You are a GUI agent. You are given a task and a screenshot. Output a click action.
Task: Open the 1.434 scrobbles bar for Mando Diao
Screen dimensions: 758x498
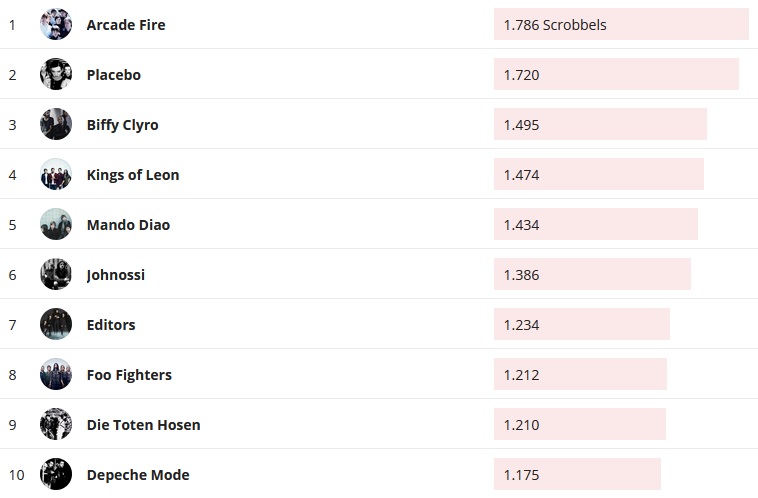(x=596, y=224)
